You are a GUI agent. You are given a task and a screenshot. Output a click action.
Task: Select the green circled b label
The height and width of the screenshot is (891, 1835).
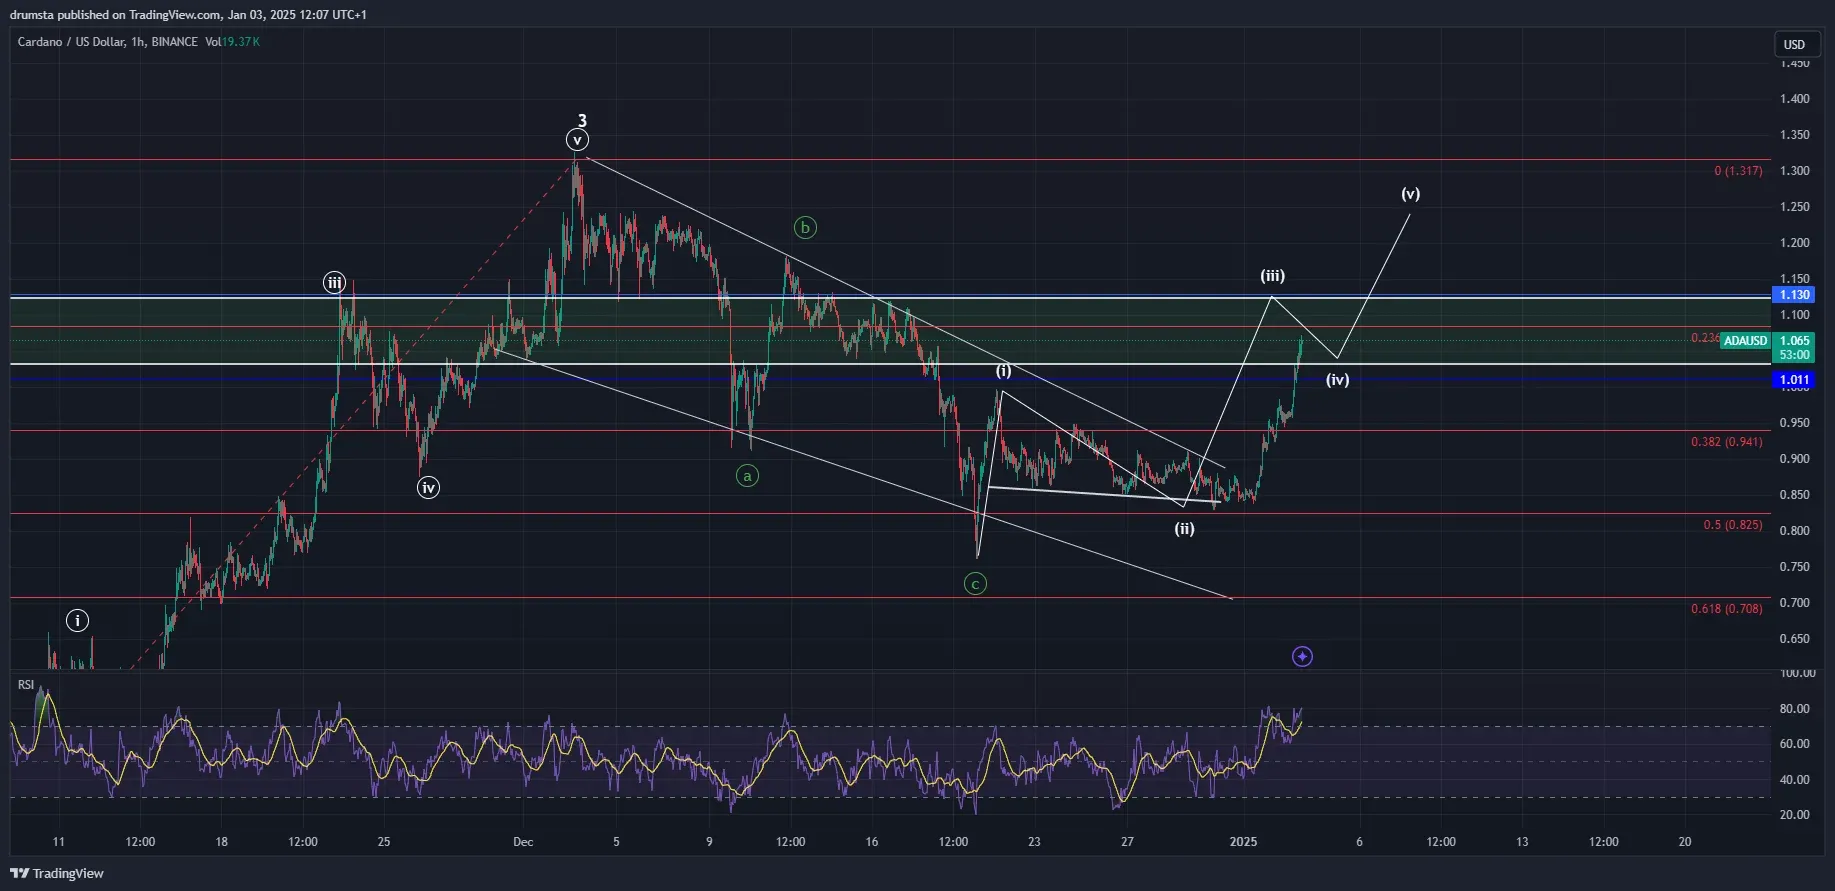pyautogui.click(x=805, y=227)
